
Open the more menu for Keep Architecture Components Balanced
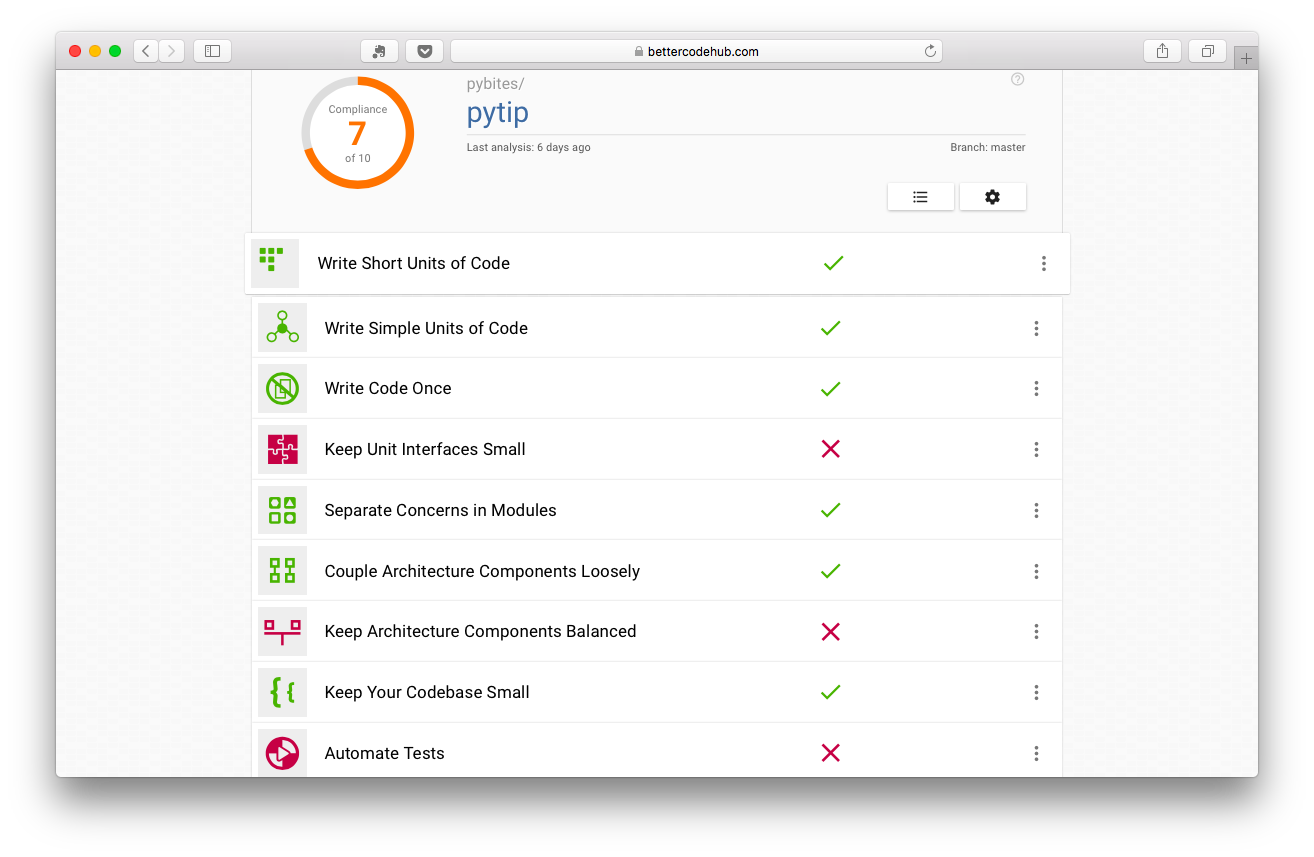(x=1036, y=631)
